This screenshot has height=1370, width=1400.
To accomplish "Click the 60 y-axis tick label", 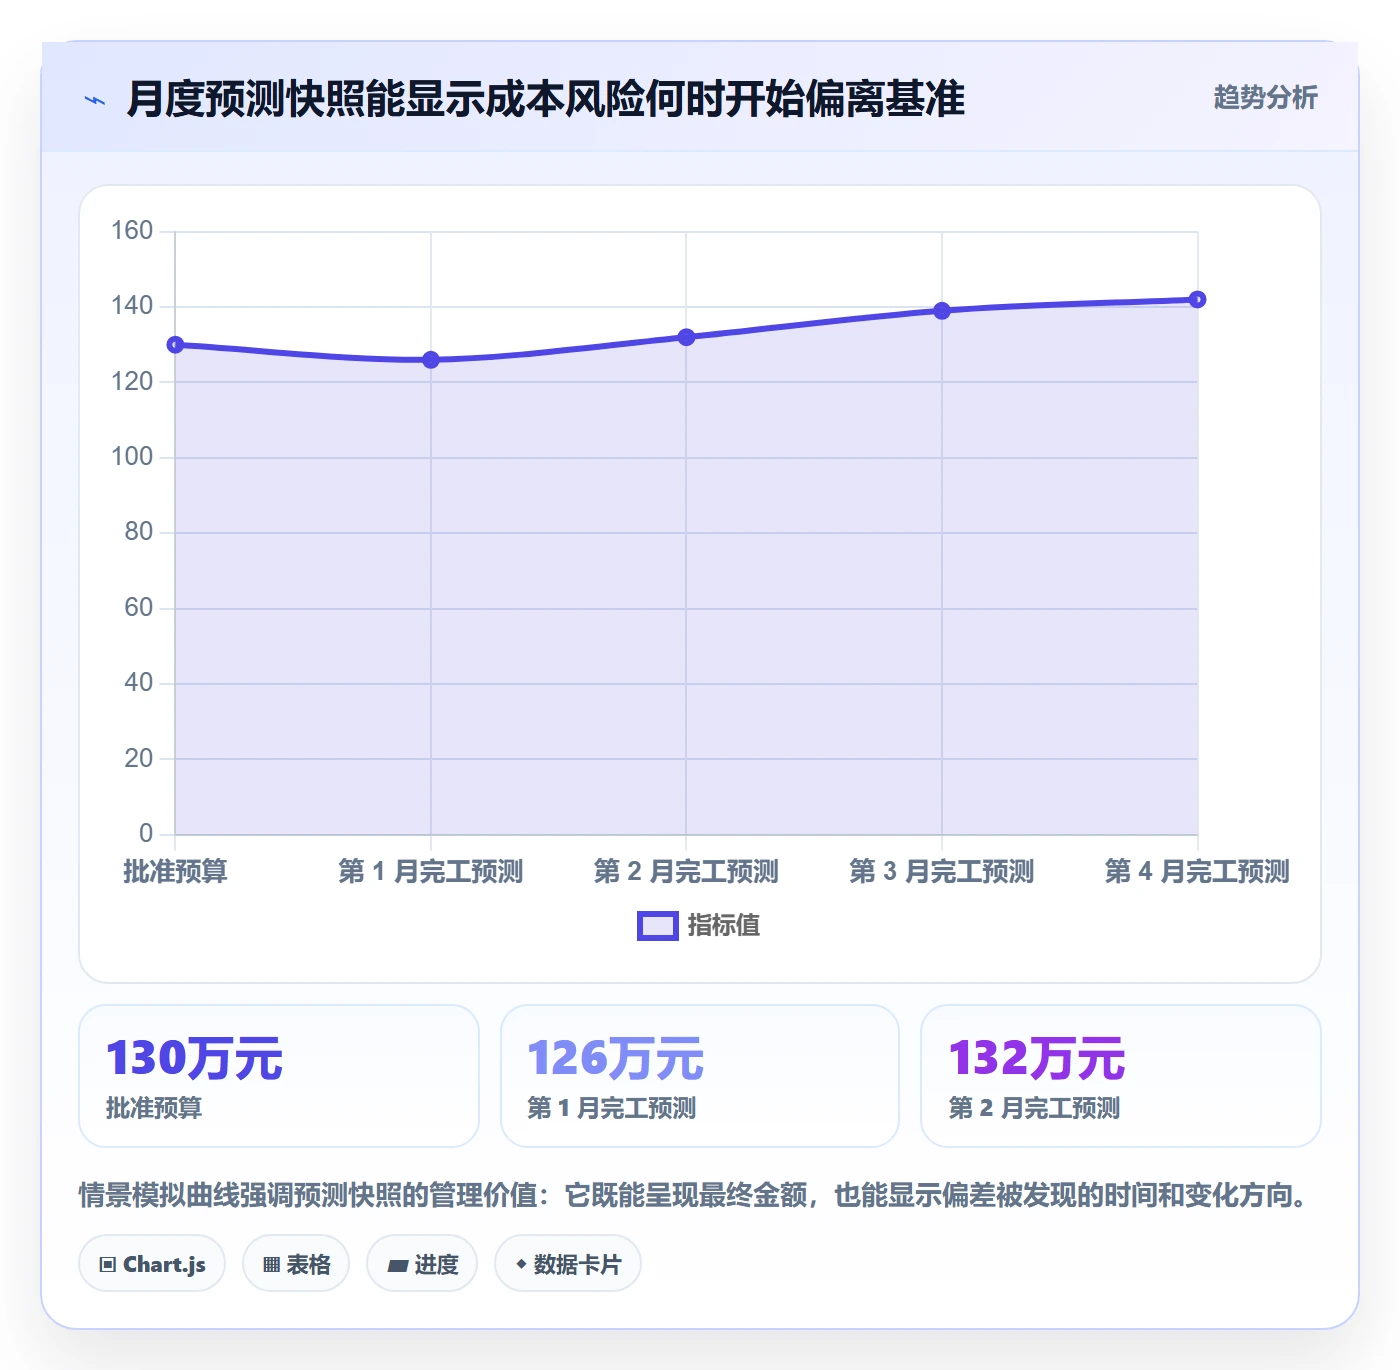I will [139, 608].
